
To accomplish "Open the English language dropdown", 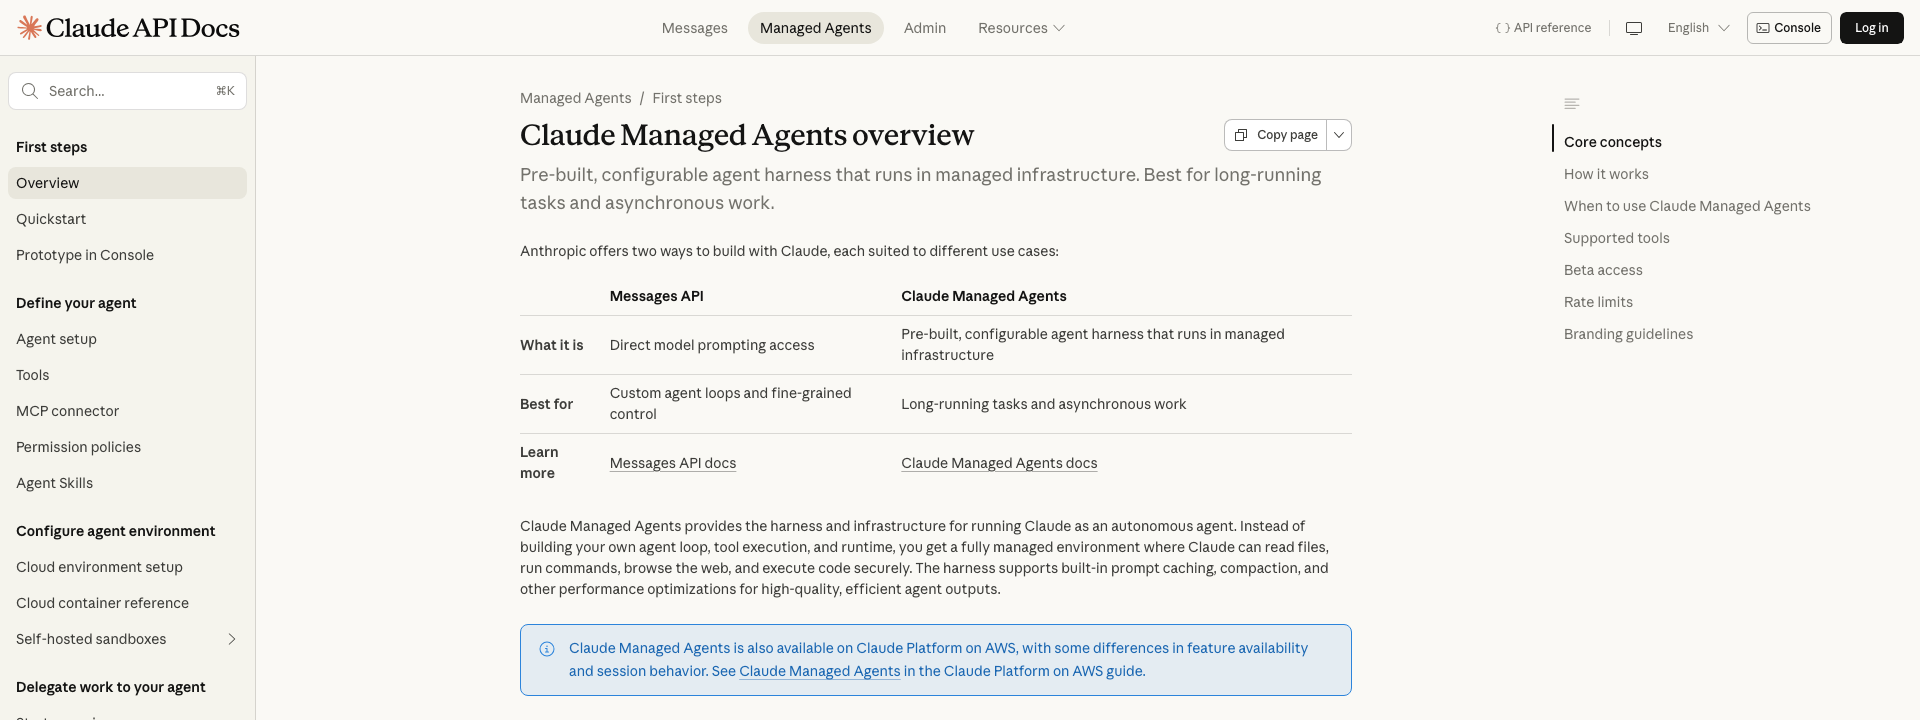I will coord(1698,28).
